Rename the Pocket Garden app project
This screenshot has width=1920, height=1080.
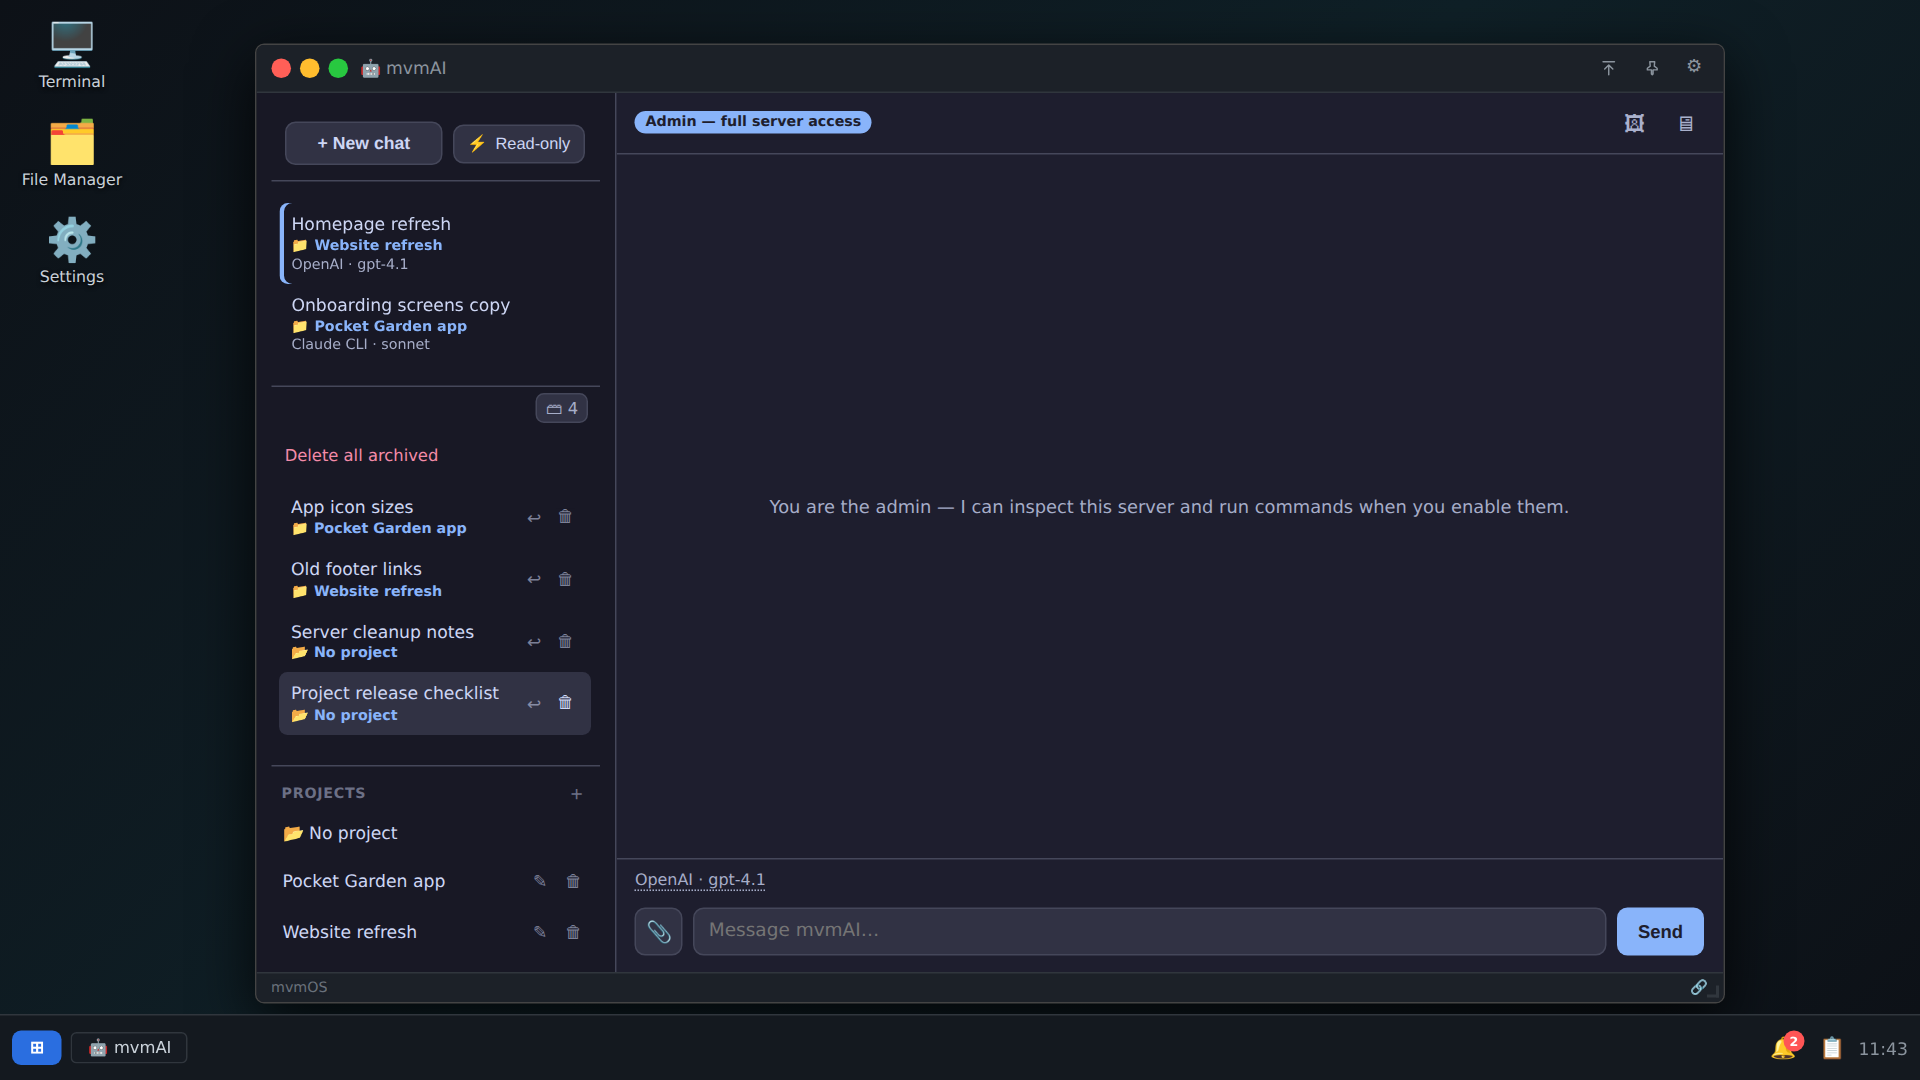540,881
